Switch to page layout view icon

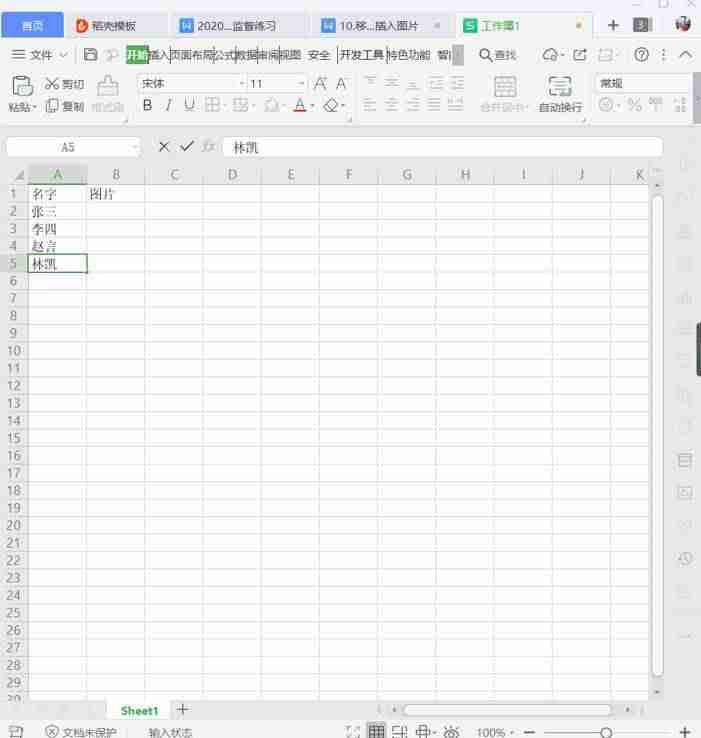[x=400, y=731]
